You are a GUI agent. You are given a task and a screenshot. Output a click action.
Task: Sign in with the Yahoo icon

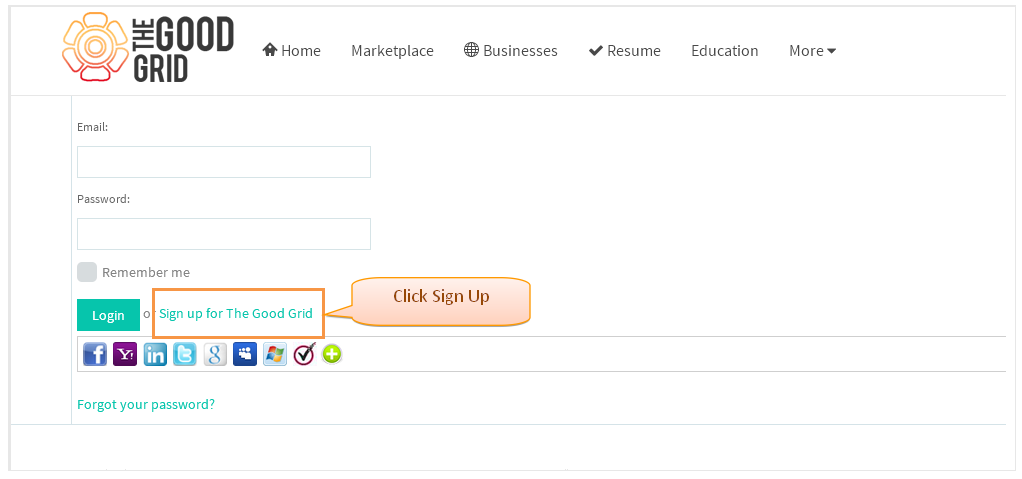click(x=125, y=355)
